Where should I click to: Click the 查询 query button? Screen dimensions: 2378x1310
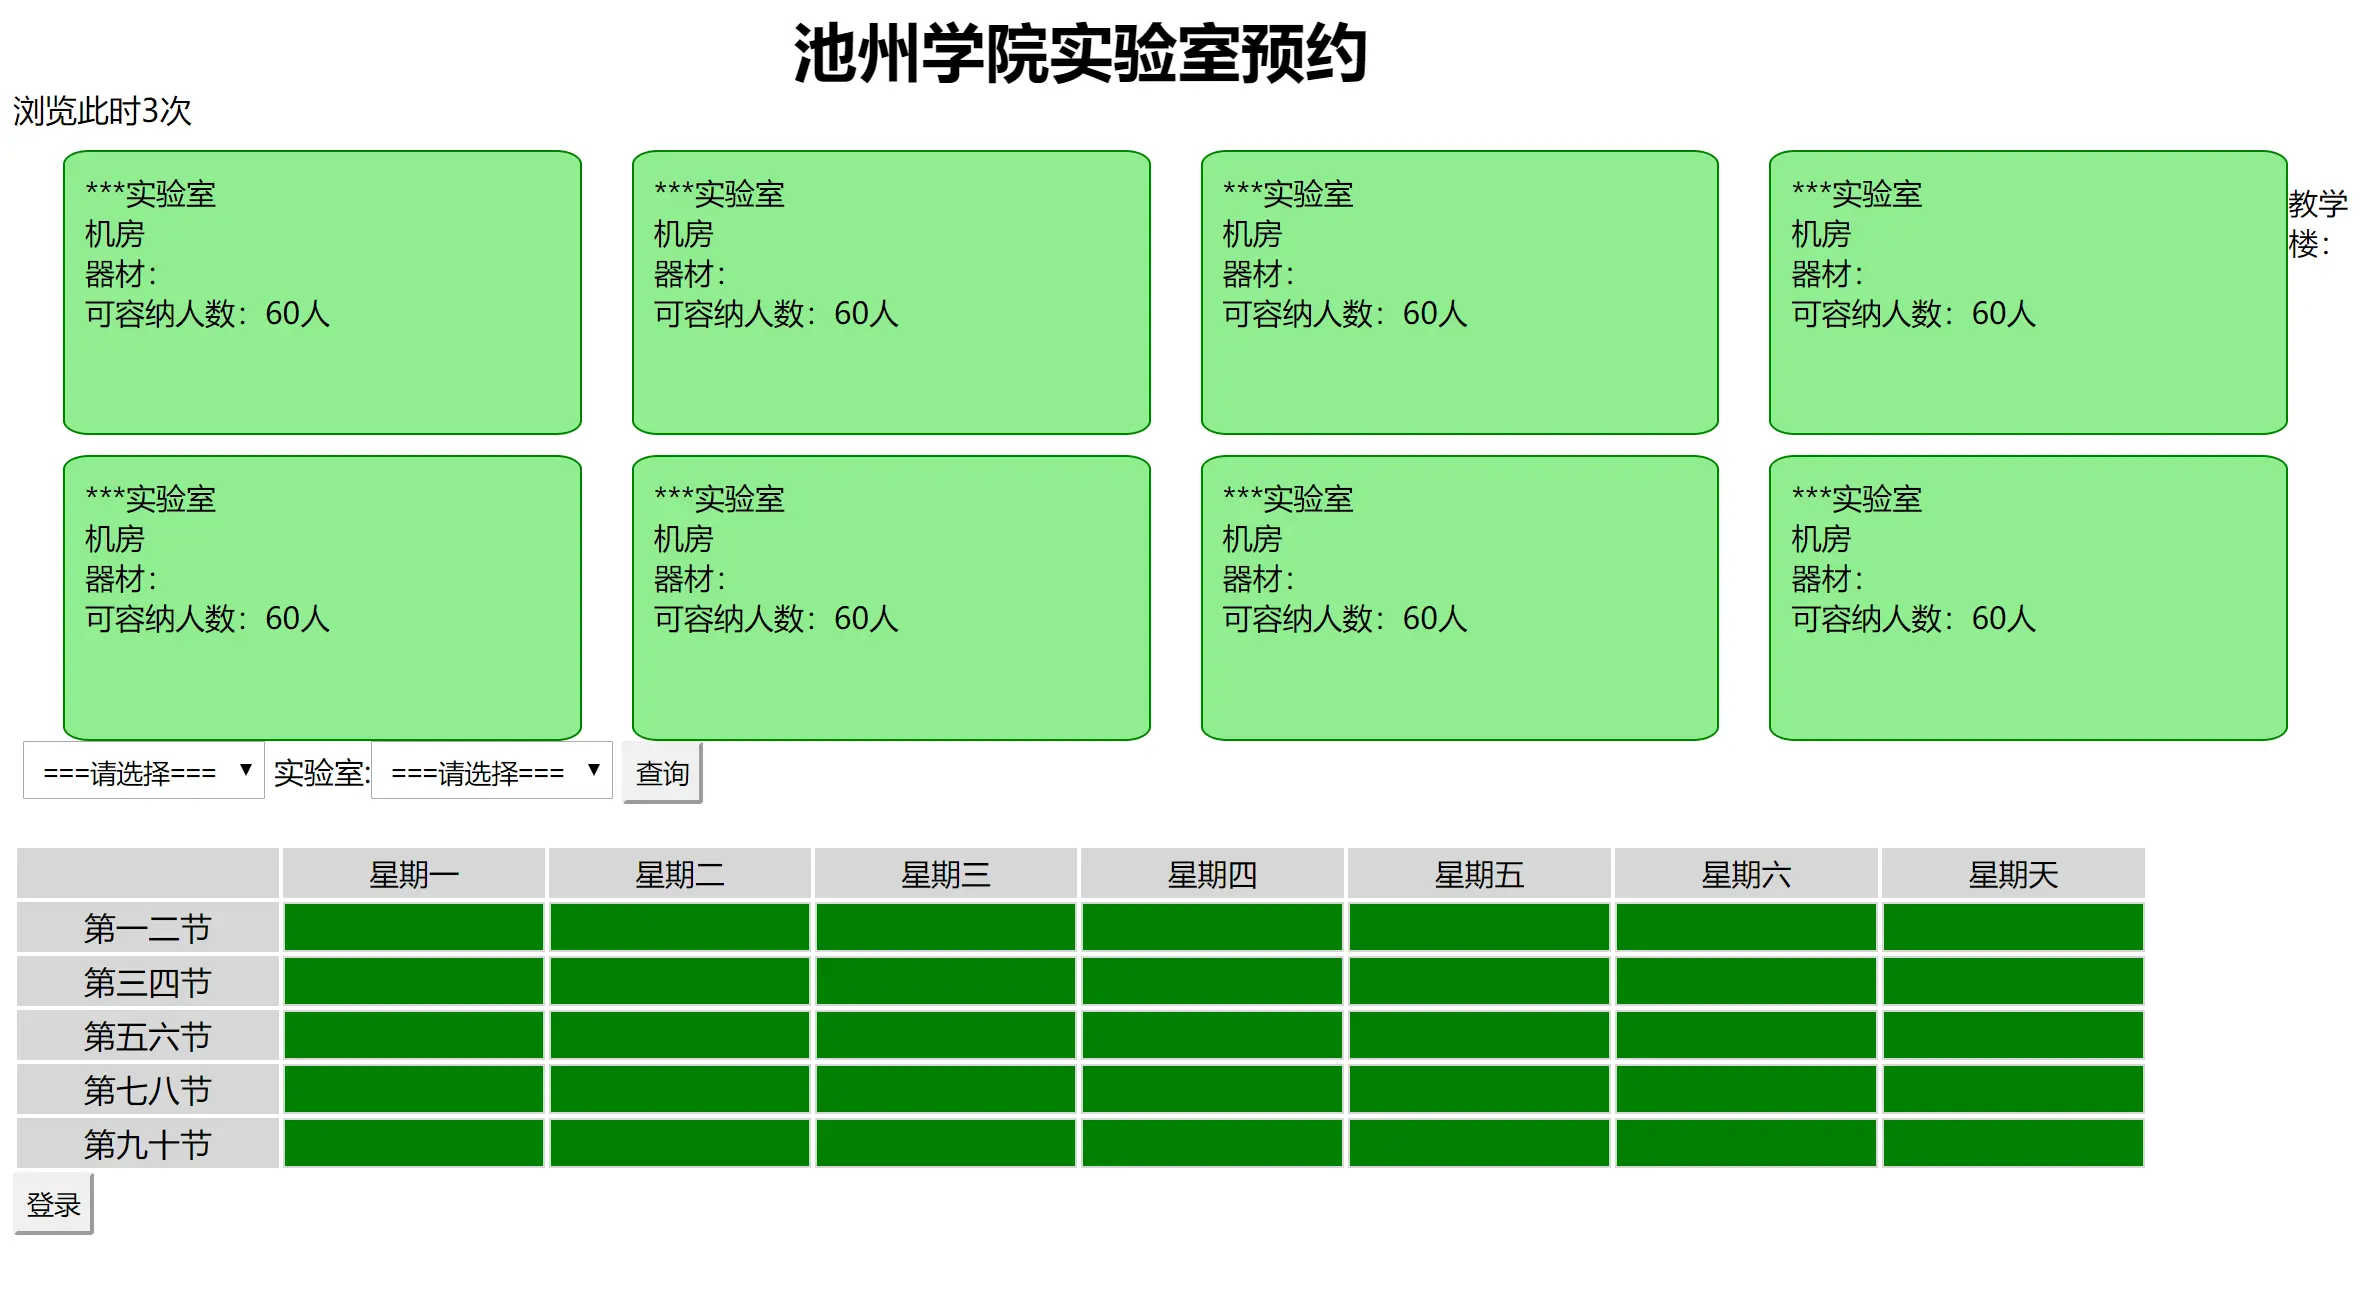[662, 773]
